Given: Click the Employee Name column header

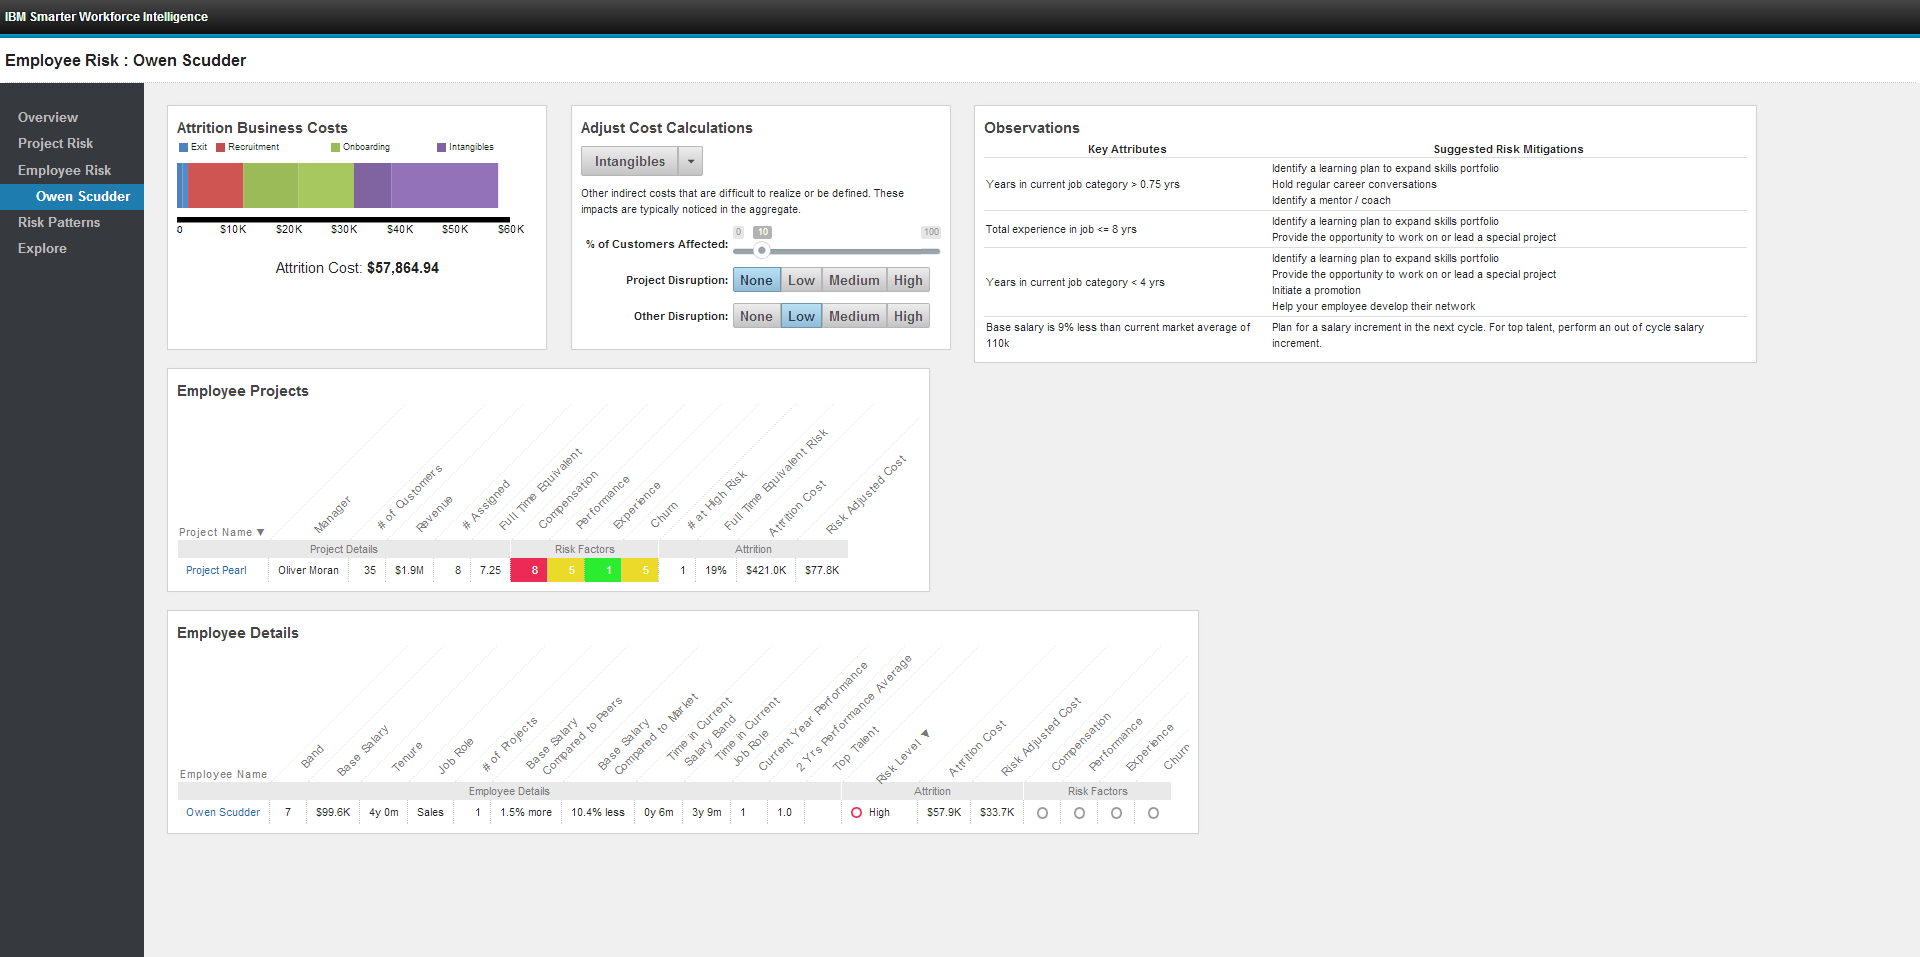Looking at the screenshot, I should tap(223, 774).
